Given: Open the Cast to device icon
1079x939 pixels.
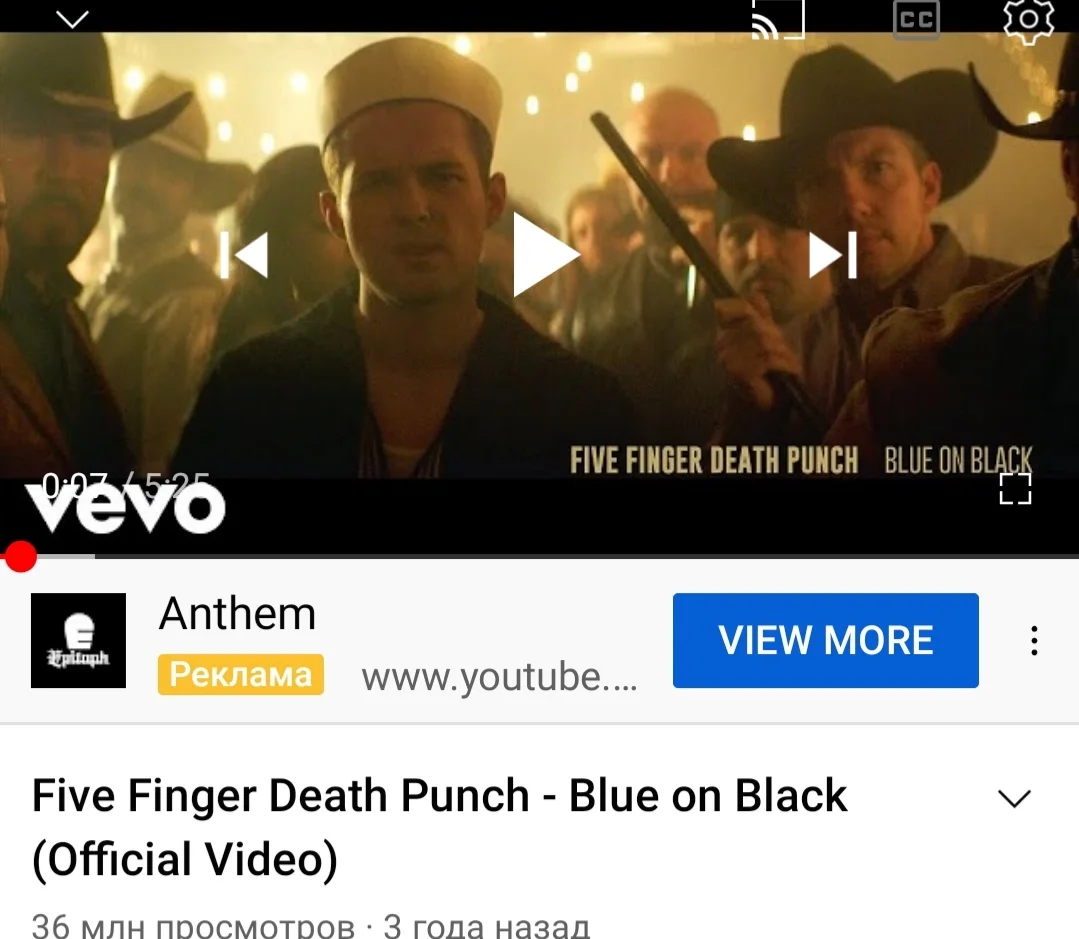Looking at the screenshot, I should point(778,19).
